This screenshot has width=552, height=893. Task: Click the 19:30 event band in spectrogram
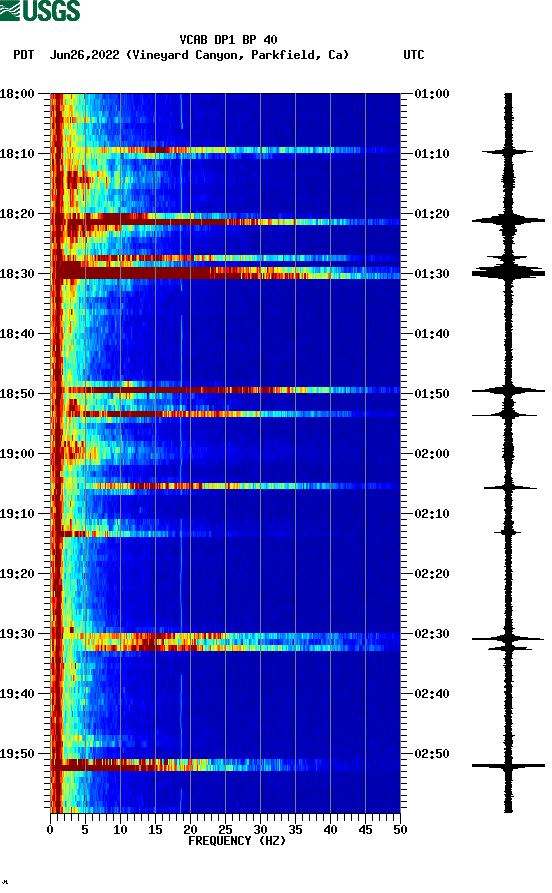(226, 642)
